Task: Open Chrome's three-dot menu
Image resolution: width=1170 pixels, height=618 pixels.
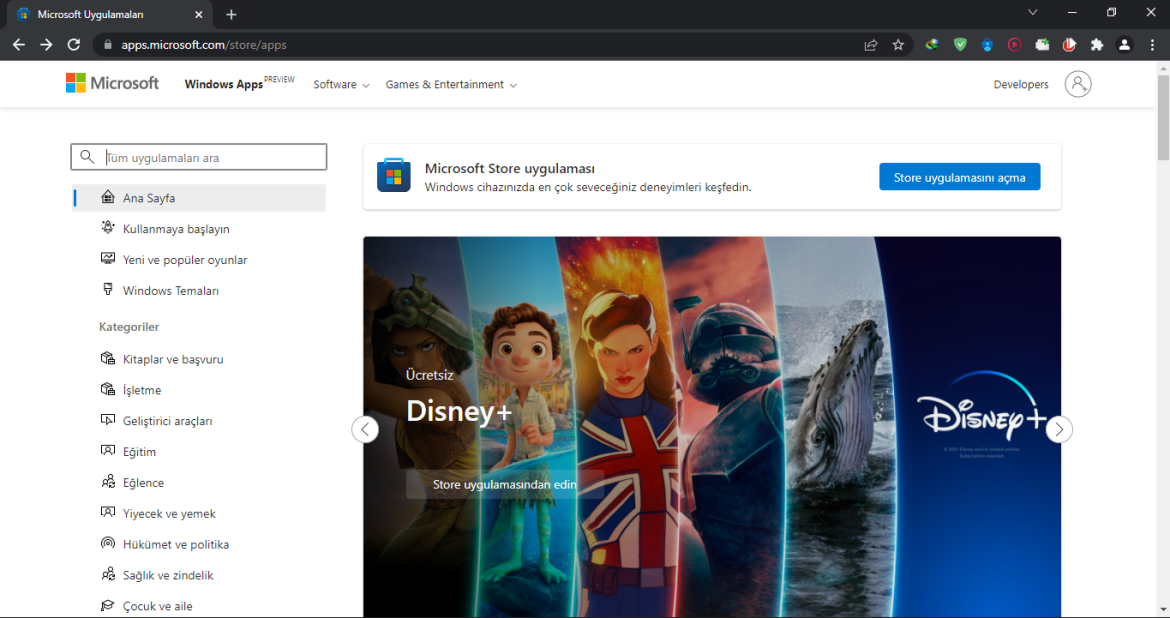Action: 1152,45
